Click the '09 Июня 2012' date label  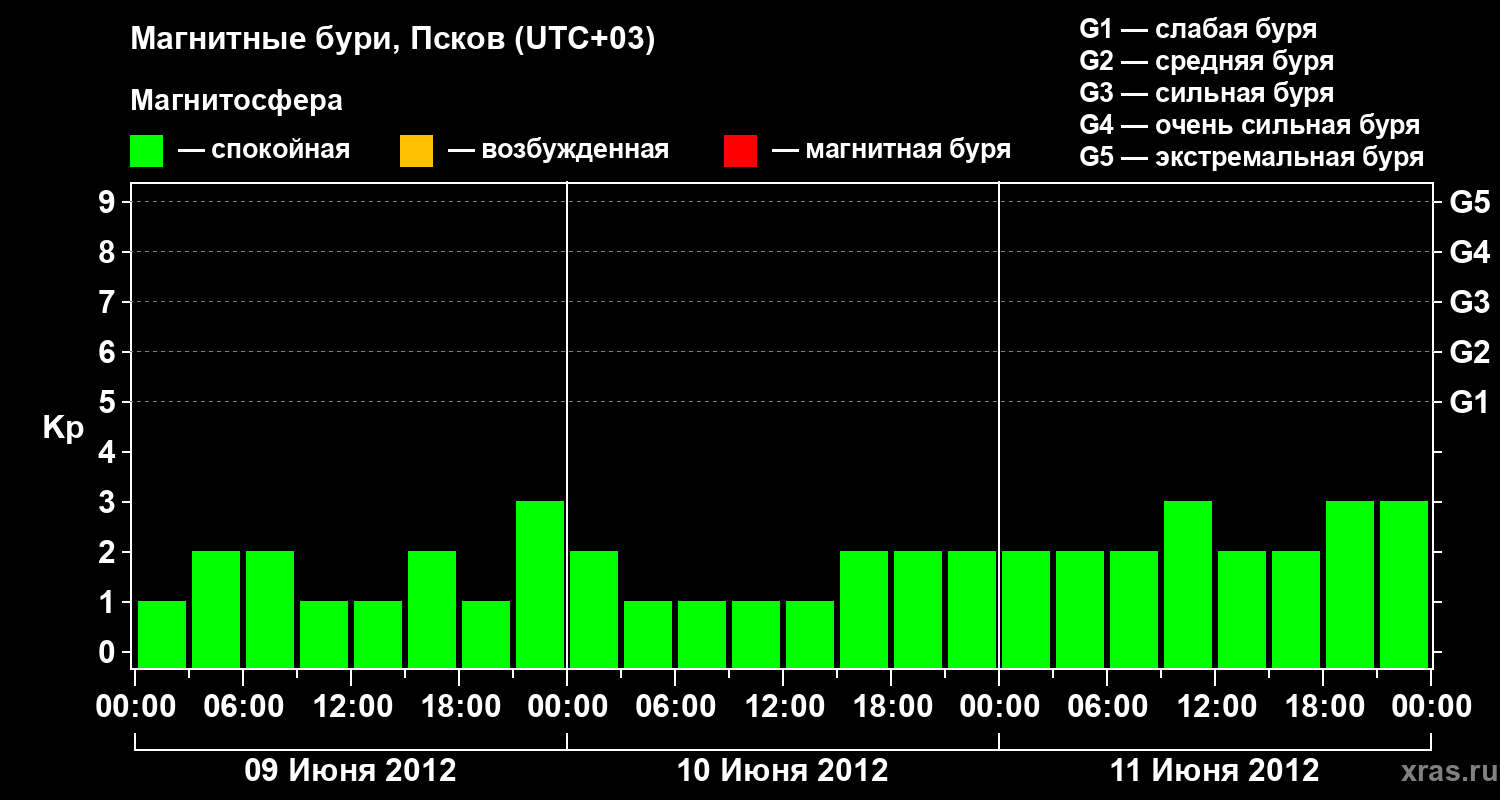tap(351, 771)
